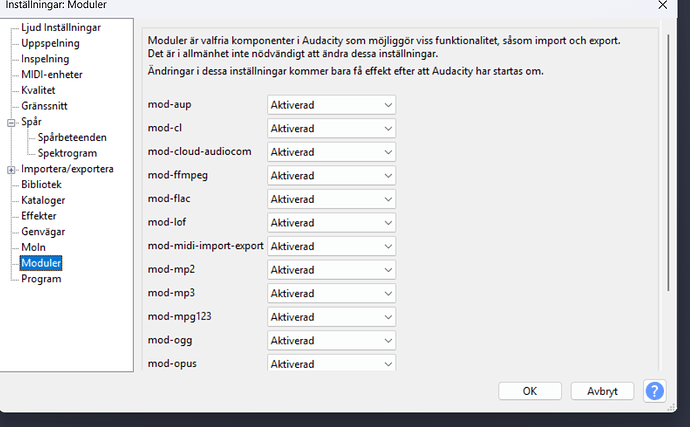The image size is (690, 427).
Task: Select the Moln category
Action: (x=33, y=247)
